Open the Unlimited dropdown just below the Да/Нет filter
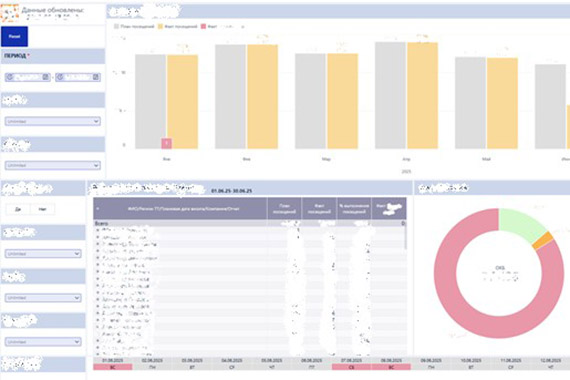Screen dimensions: 570x380 43,254
